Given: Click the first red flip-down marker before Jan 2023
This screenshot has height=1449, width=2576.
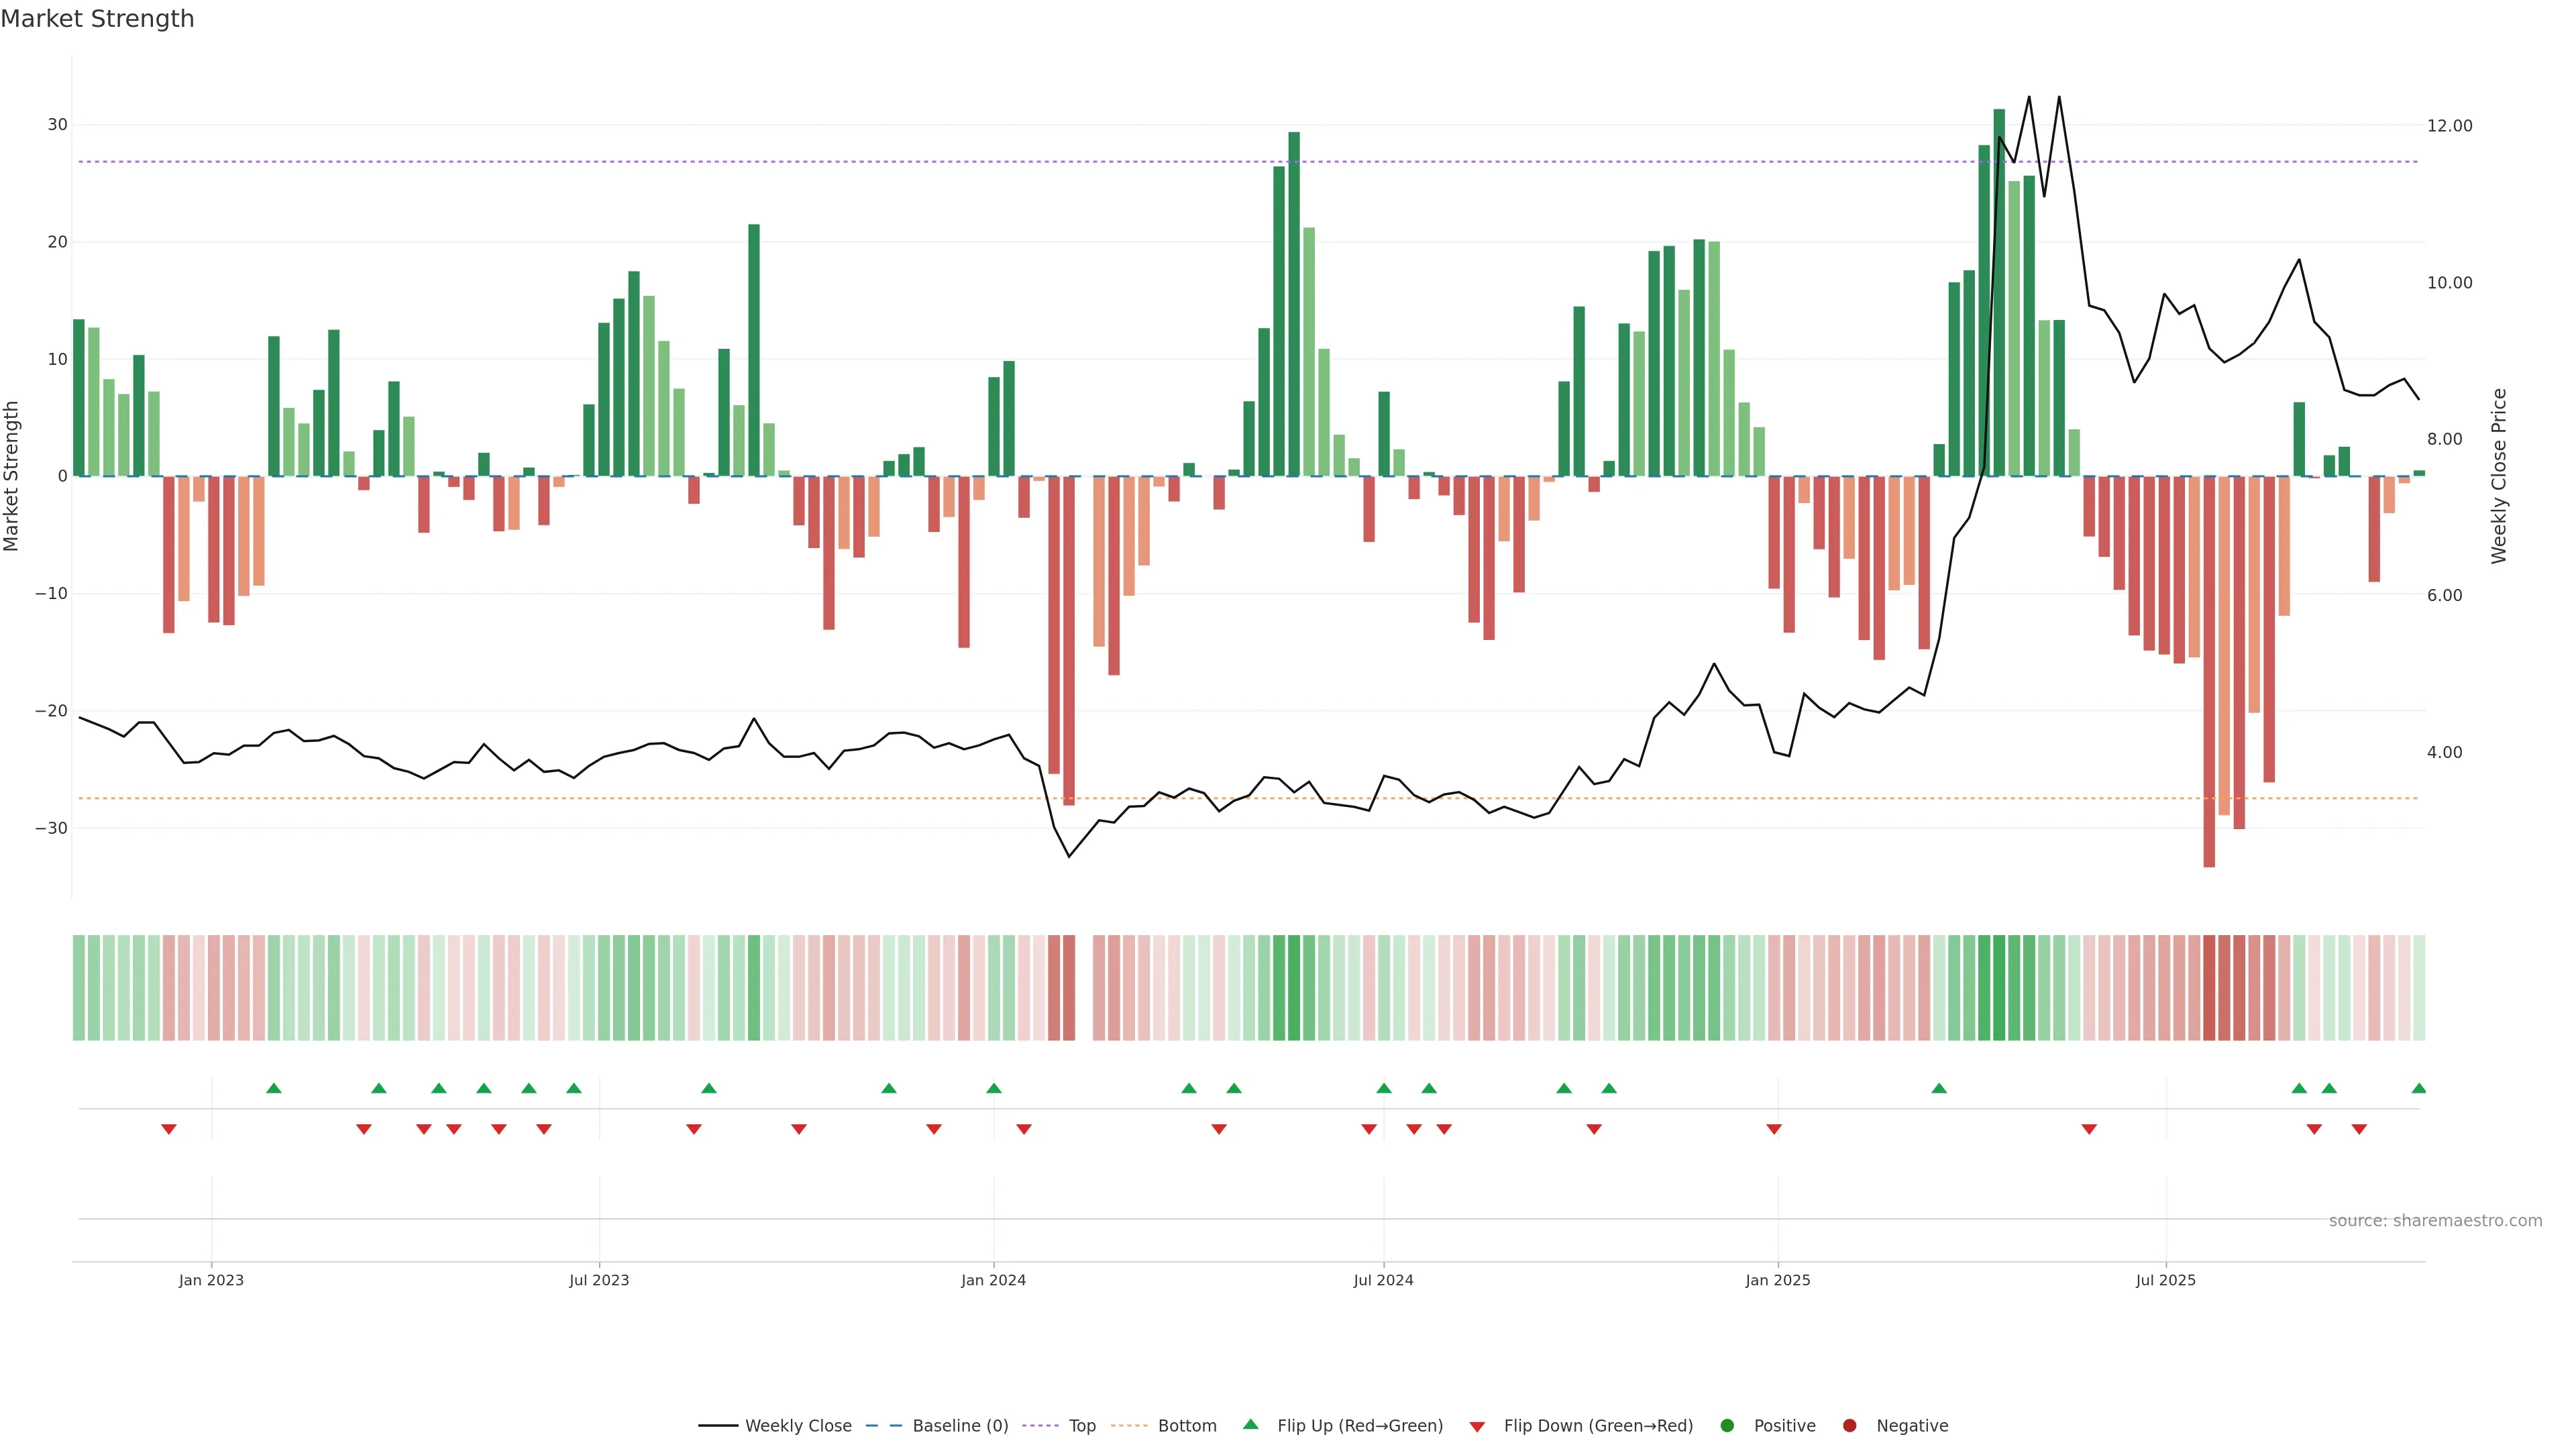Looking at the screenshot, I should click(x=169, y=1129).
